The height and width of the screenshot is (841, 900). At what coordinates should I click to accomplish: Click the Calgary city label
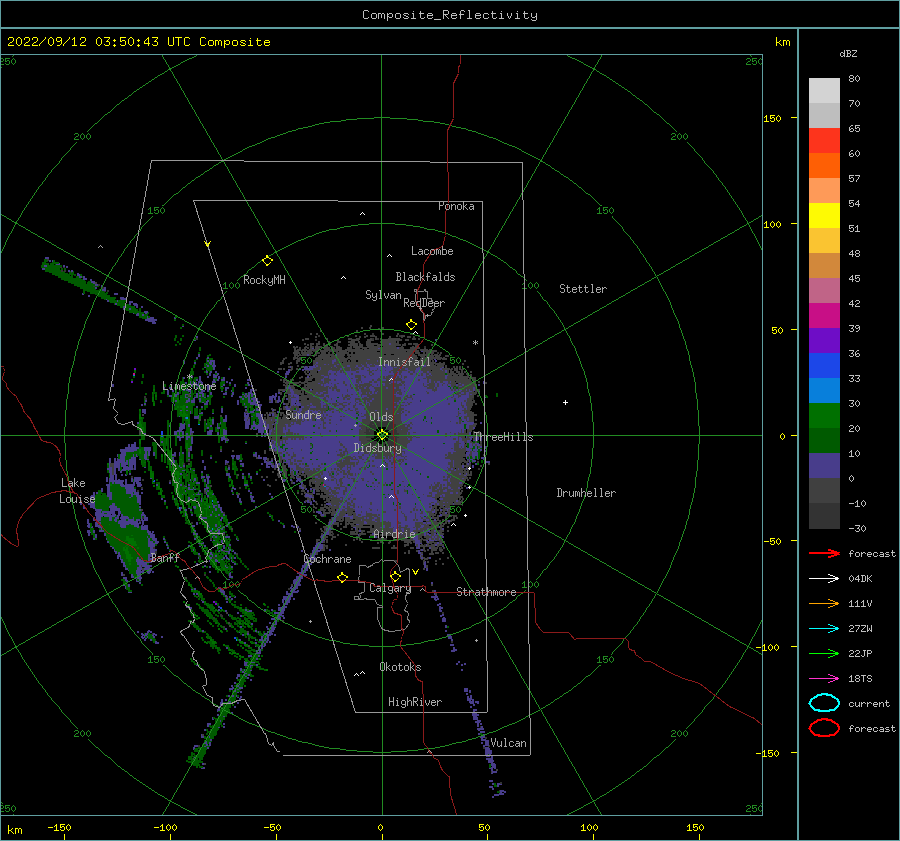click(x=390, y=588)
